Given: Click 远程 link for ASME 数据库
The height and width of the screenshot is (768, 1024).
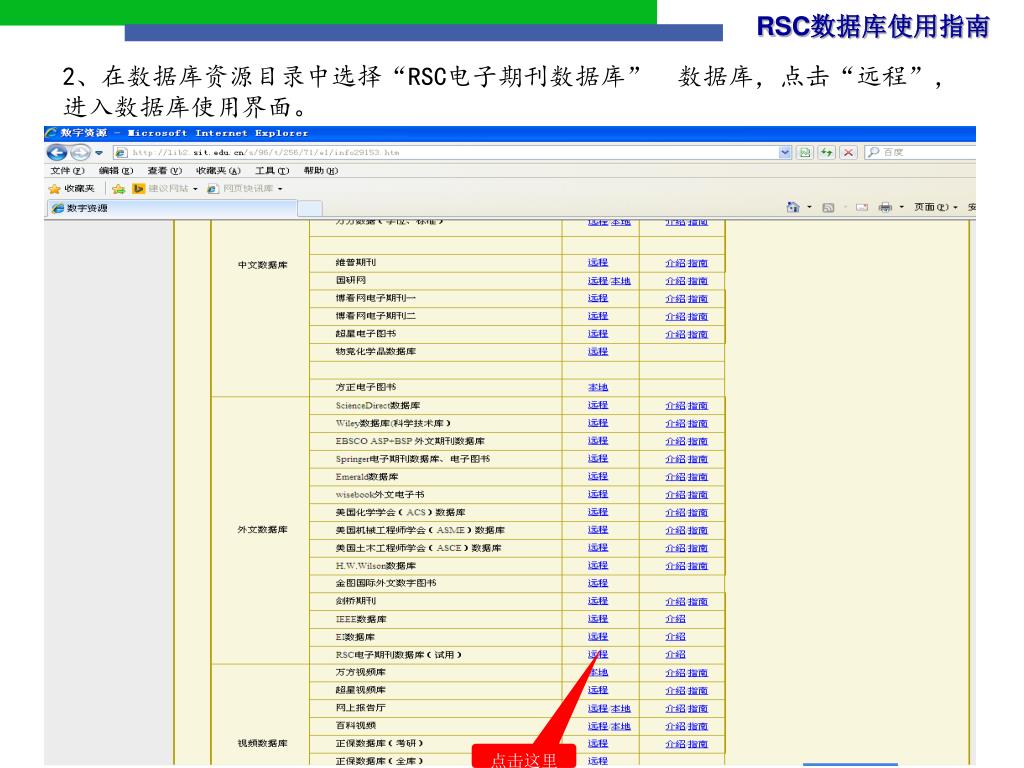Looking at the screenshot, I should [x=598, y=530].
